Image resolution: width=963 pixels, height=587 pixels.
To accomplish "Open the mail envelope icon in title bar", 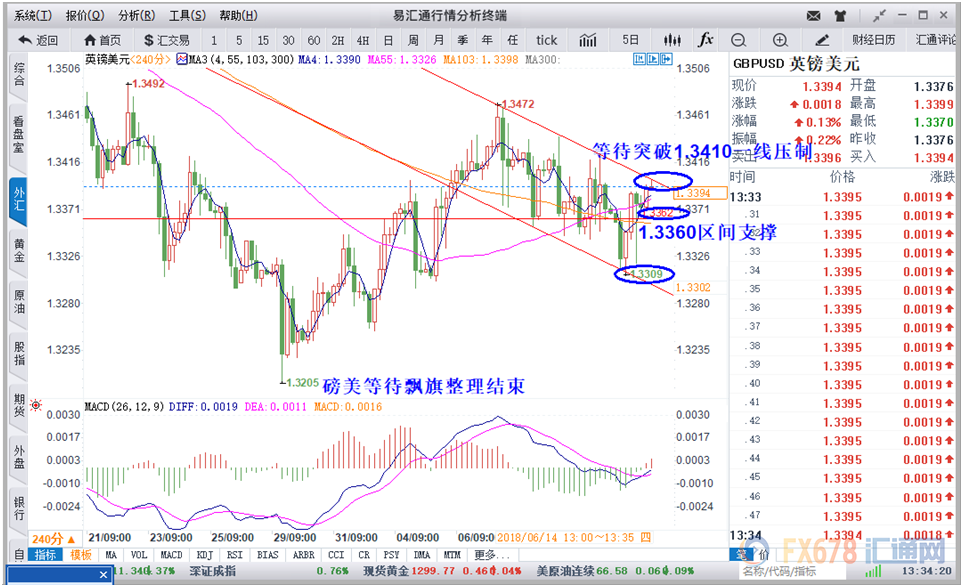I will (813, 16).
